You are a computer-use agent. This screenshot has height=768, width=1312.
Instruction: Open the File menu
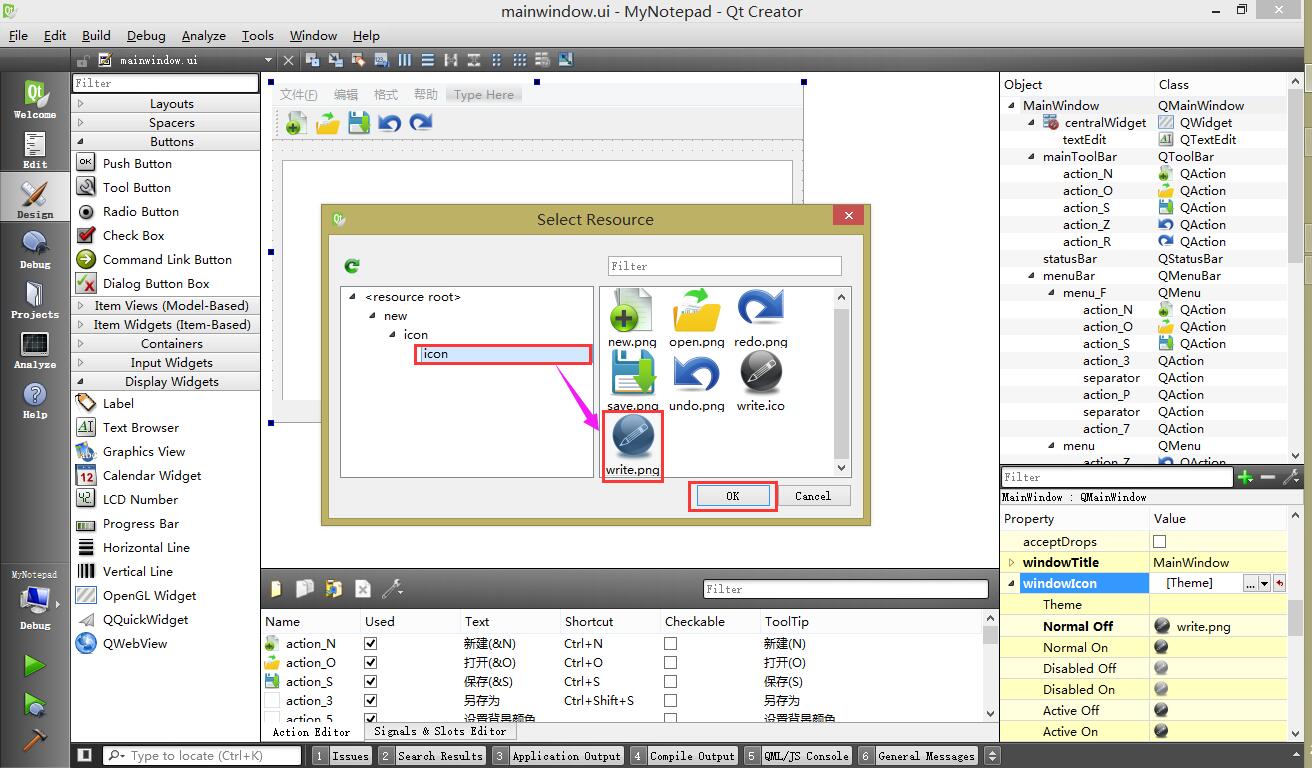coord(18,35)
